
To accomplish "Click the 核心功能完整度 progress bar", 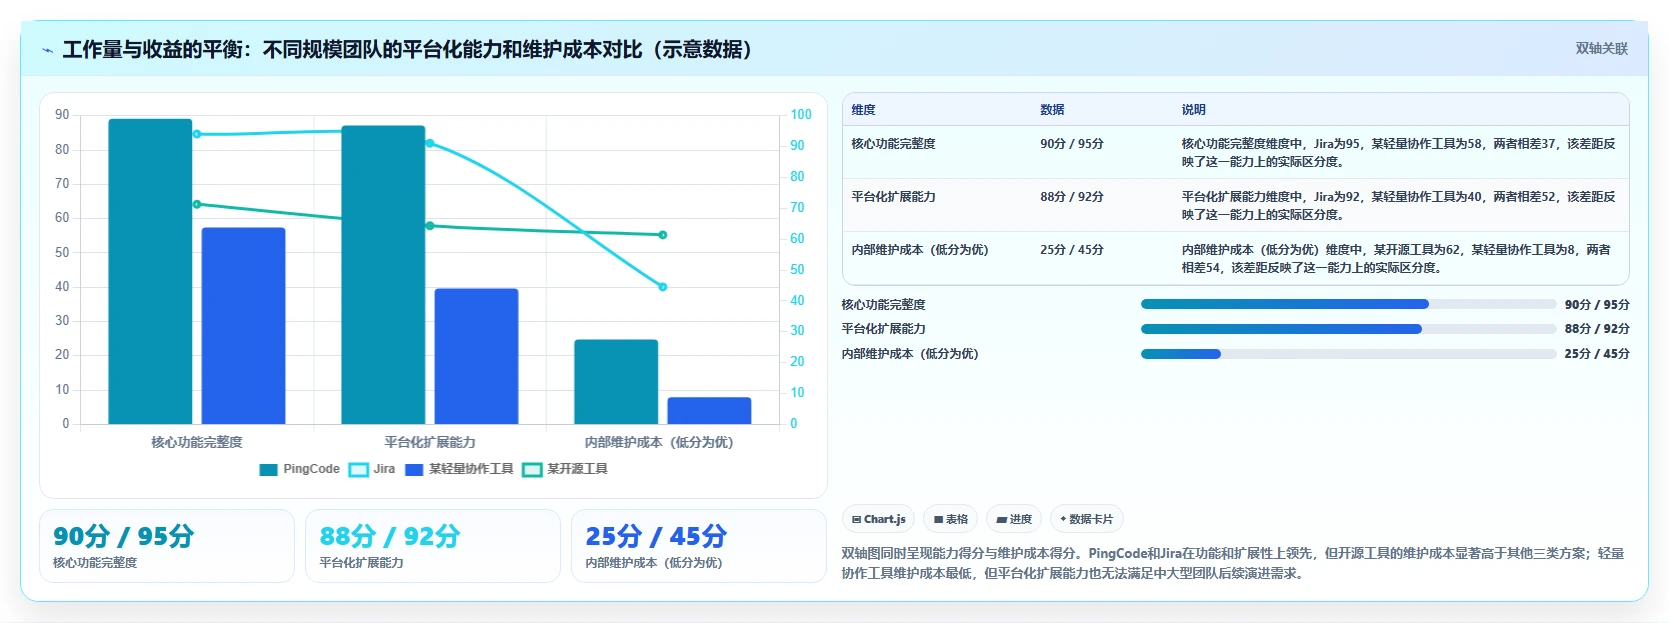I will click(x=1348, y=304).
